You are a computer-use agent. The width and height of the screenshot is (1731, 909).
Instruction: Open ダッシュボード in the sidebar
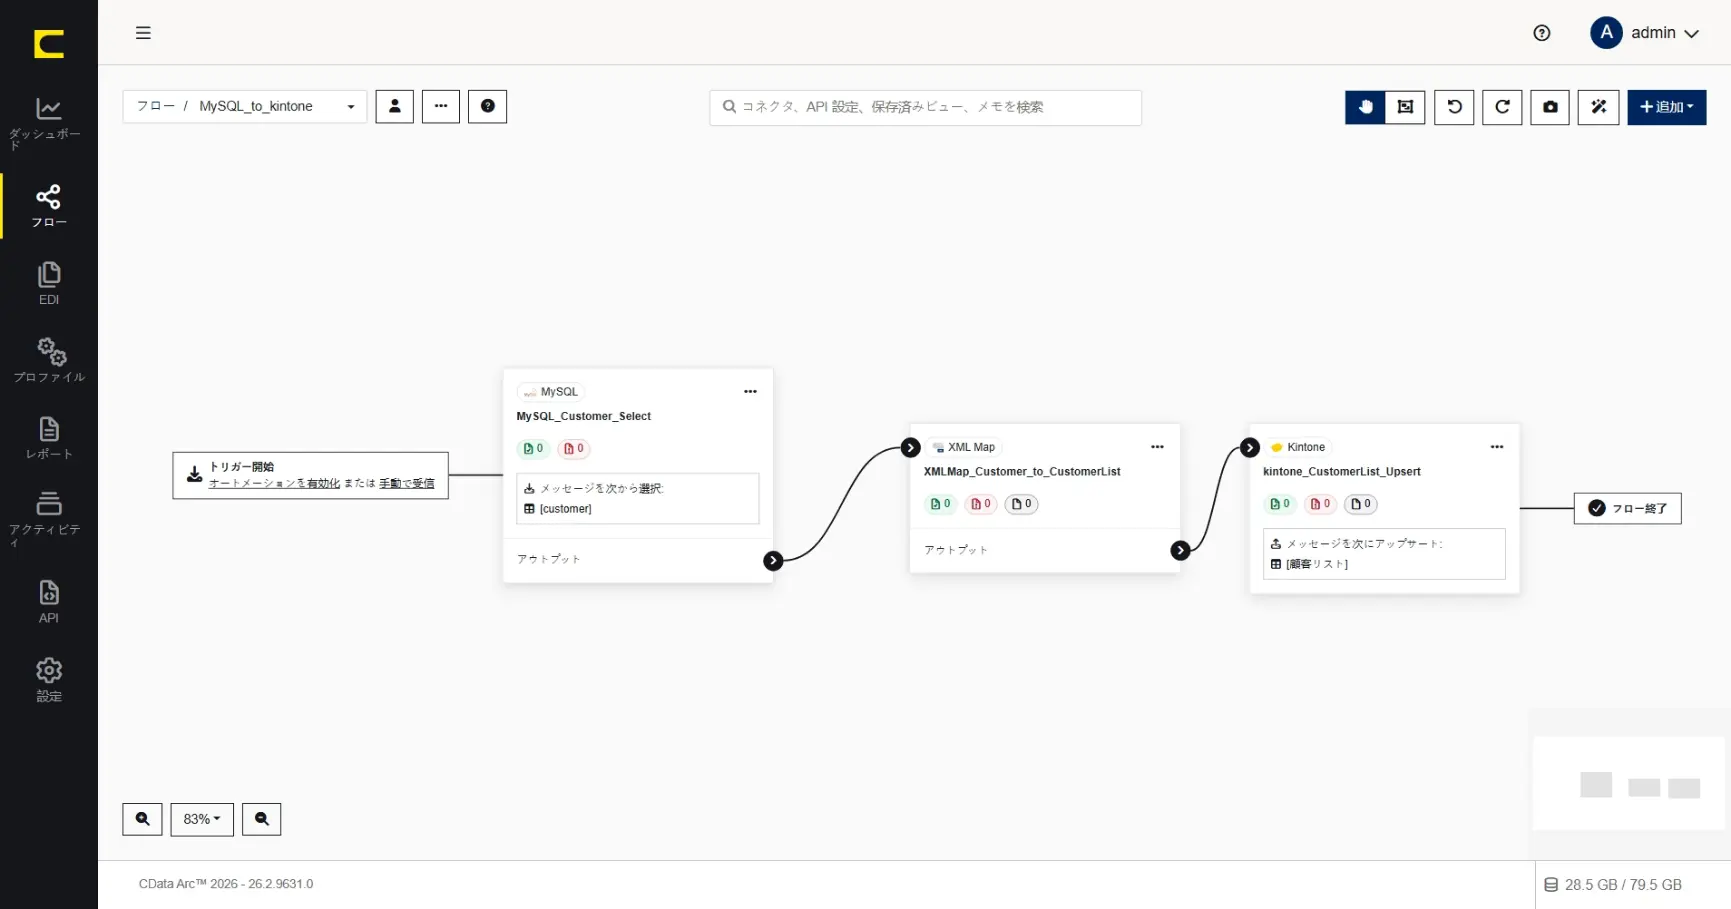coord(48,123)
